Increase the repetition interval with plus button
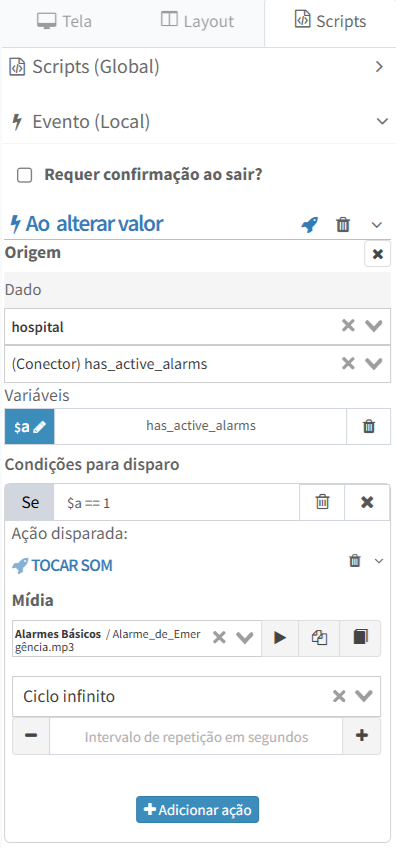Screen dimensions: 396x848 click(362, 736)
